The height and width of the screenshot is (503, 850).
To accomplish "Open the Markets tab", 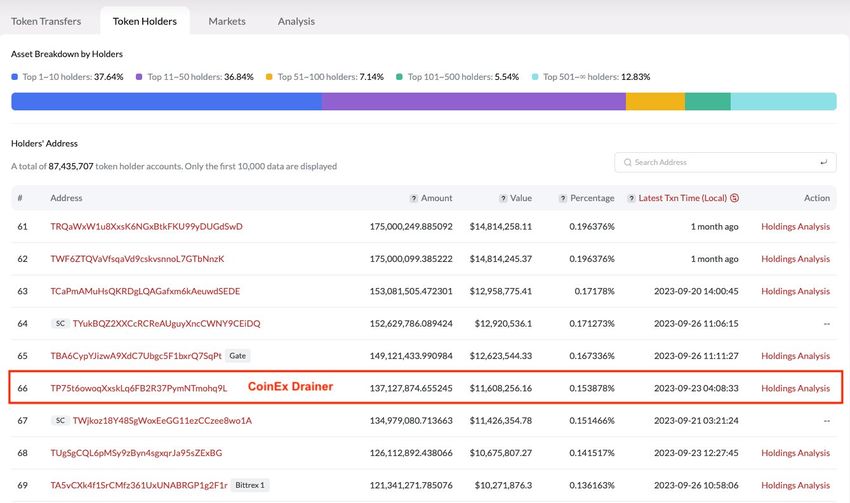I will [x=226, y=21].
